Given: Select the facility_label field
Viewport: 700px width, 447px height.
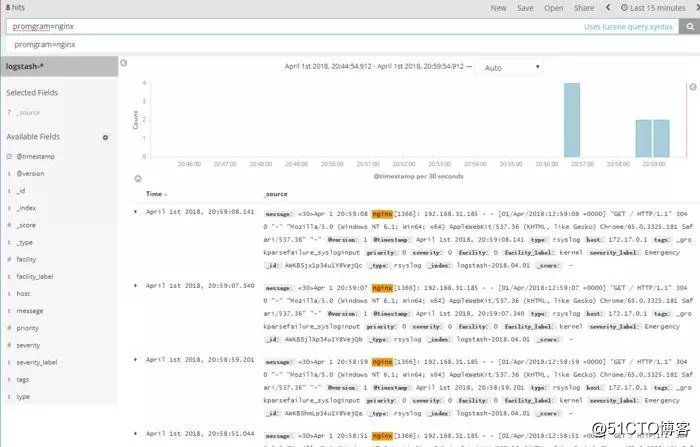Looking at the screenshot, I should [35, 277].
